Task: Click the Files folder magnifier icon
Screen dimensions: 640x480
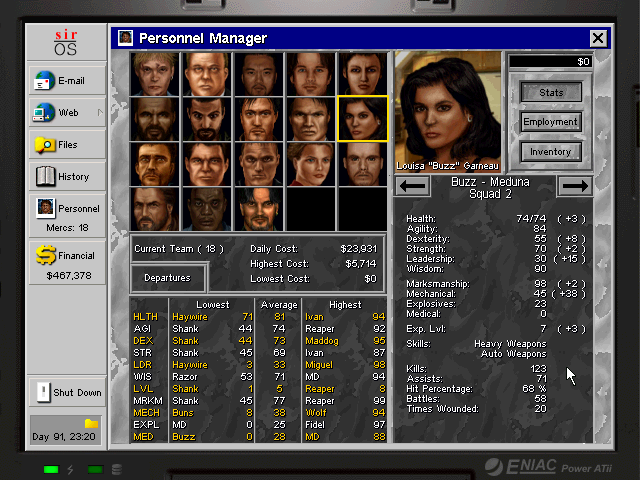Action: point(45,145)
